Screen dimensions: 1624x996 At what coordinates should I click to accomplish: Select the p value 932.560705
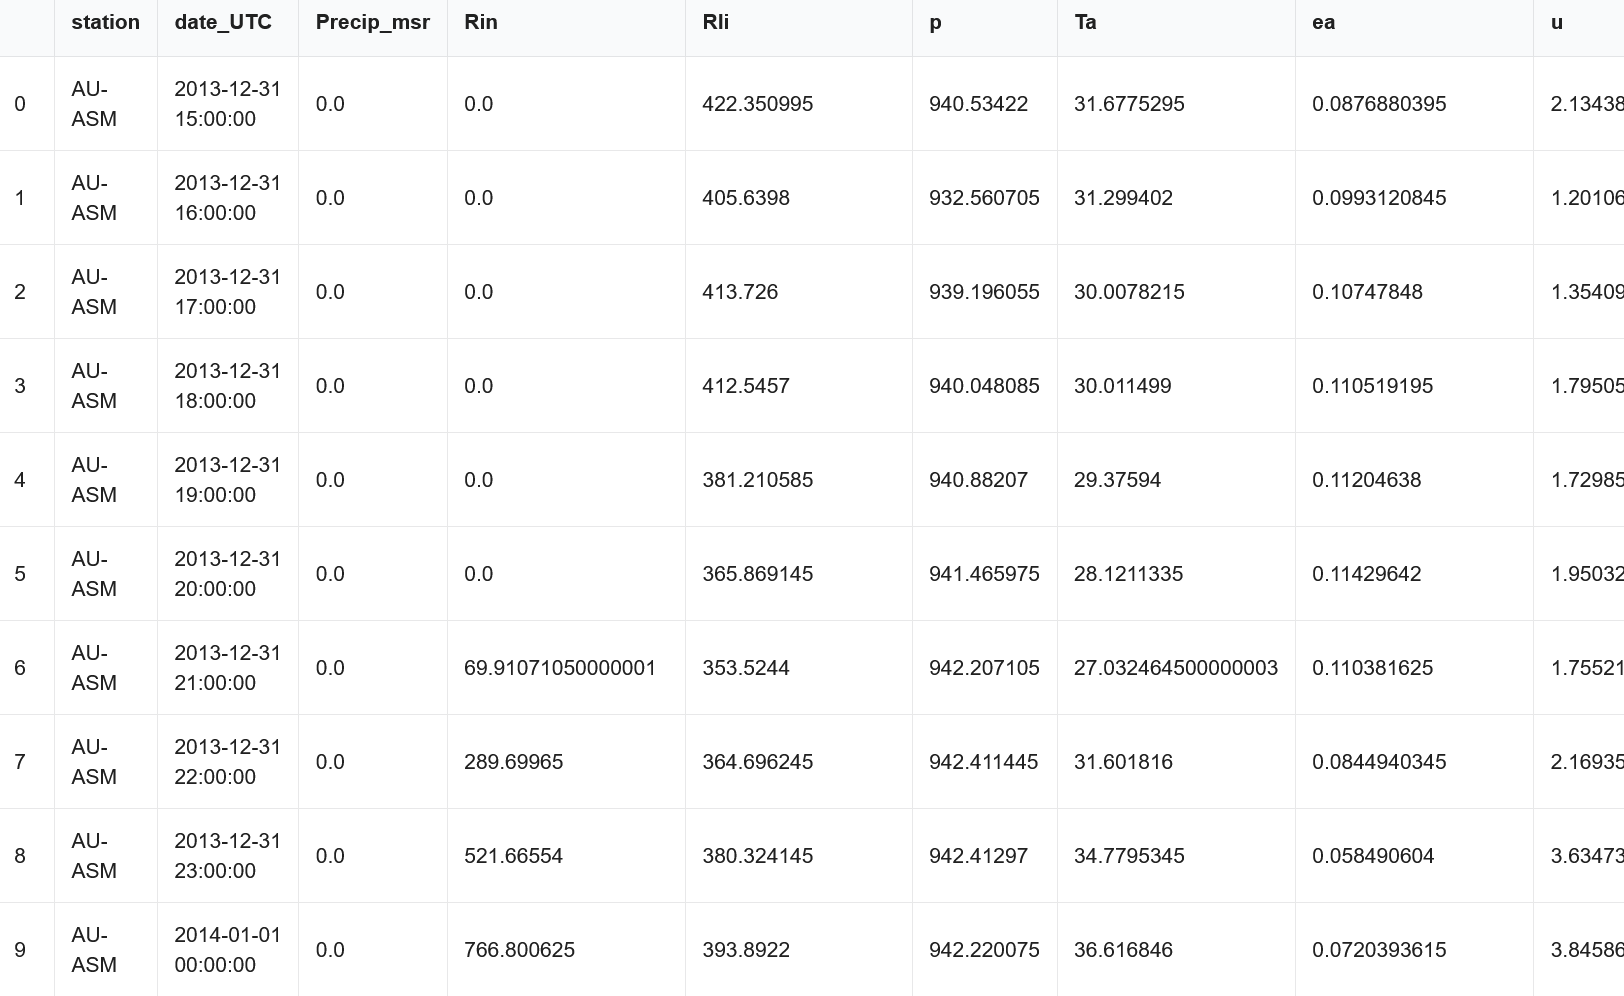click(x=984, y=198)
